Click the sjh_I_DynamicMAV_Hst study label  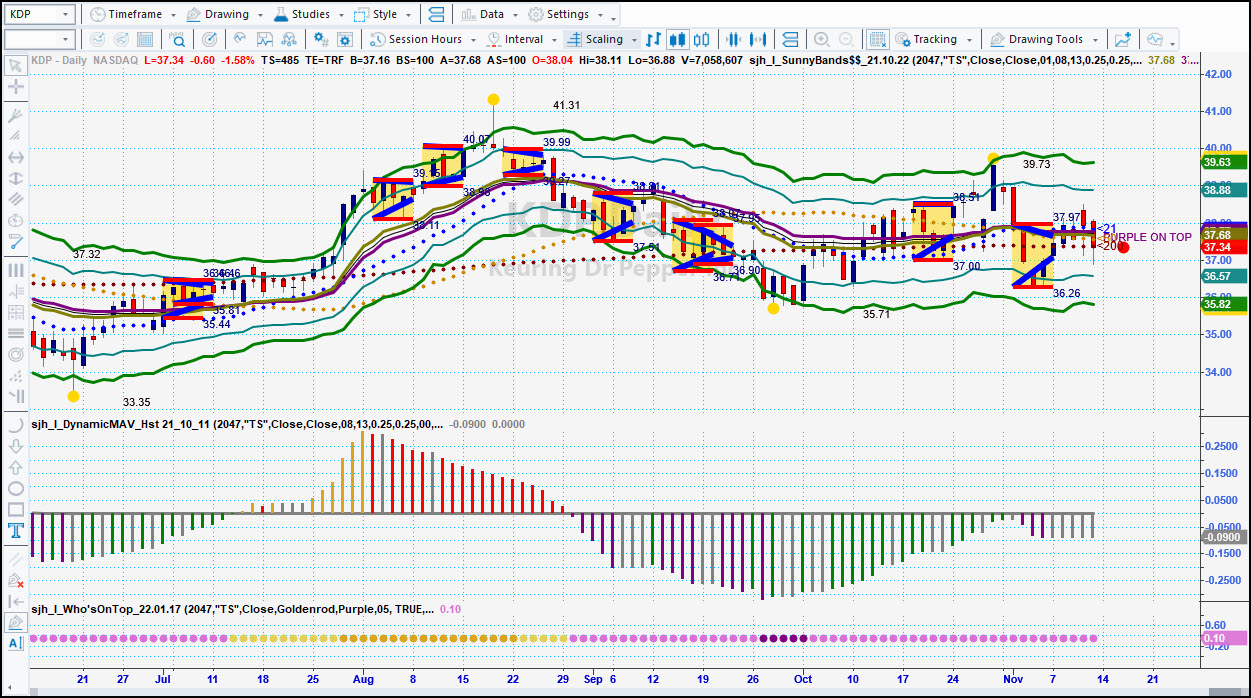click(x=238, y=424)
